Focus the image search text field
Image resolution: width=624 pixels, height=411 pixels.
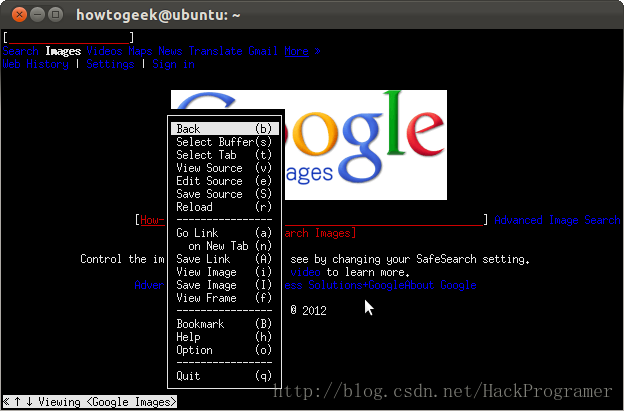[312, 220]
